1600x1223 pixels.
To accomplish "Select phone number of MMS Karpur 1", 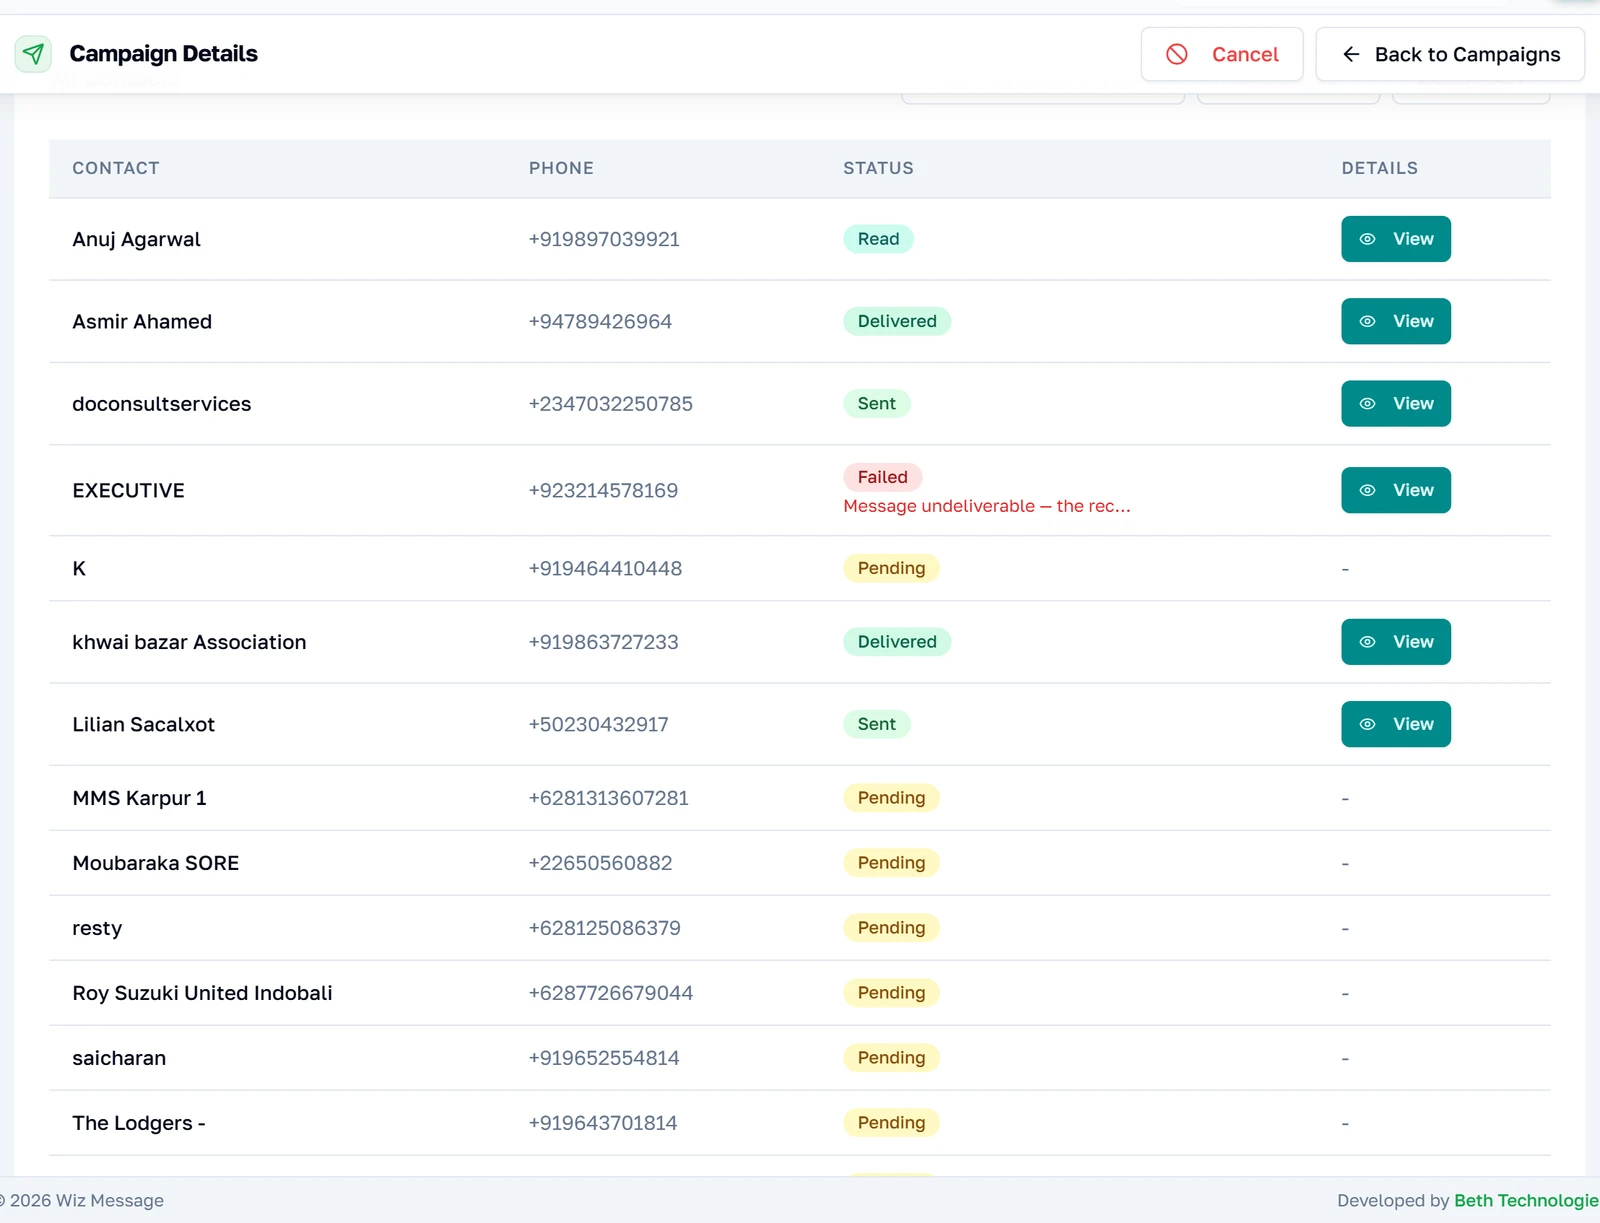I will pyautogui.click(x=608, y=798).
